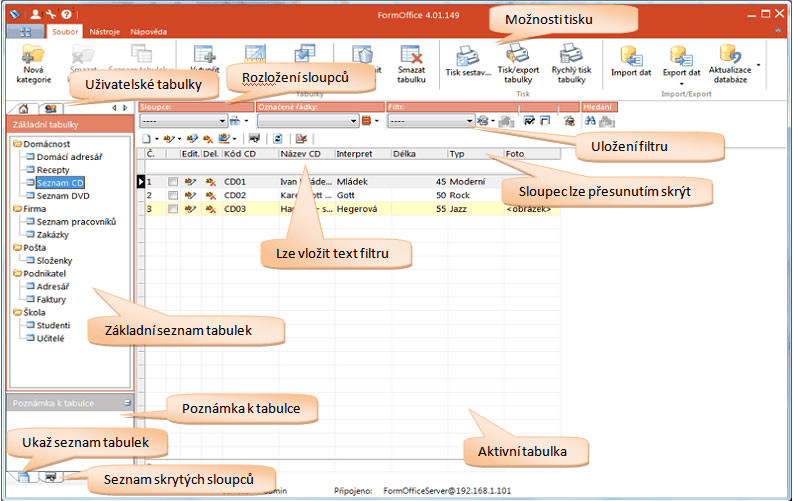Click the column layout icon beside Sloupce combo

click(x=235, y=121)
